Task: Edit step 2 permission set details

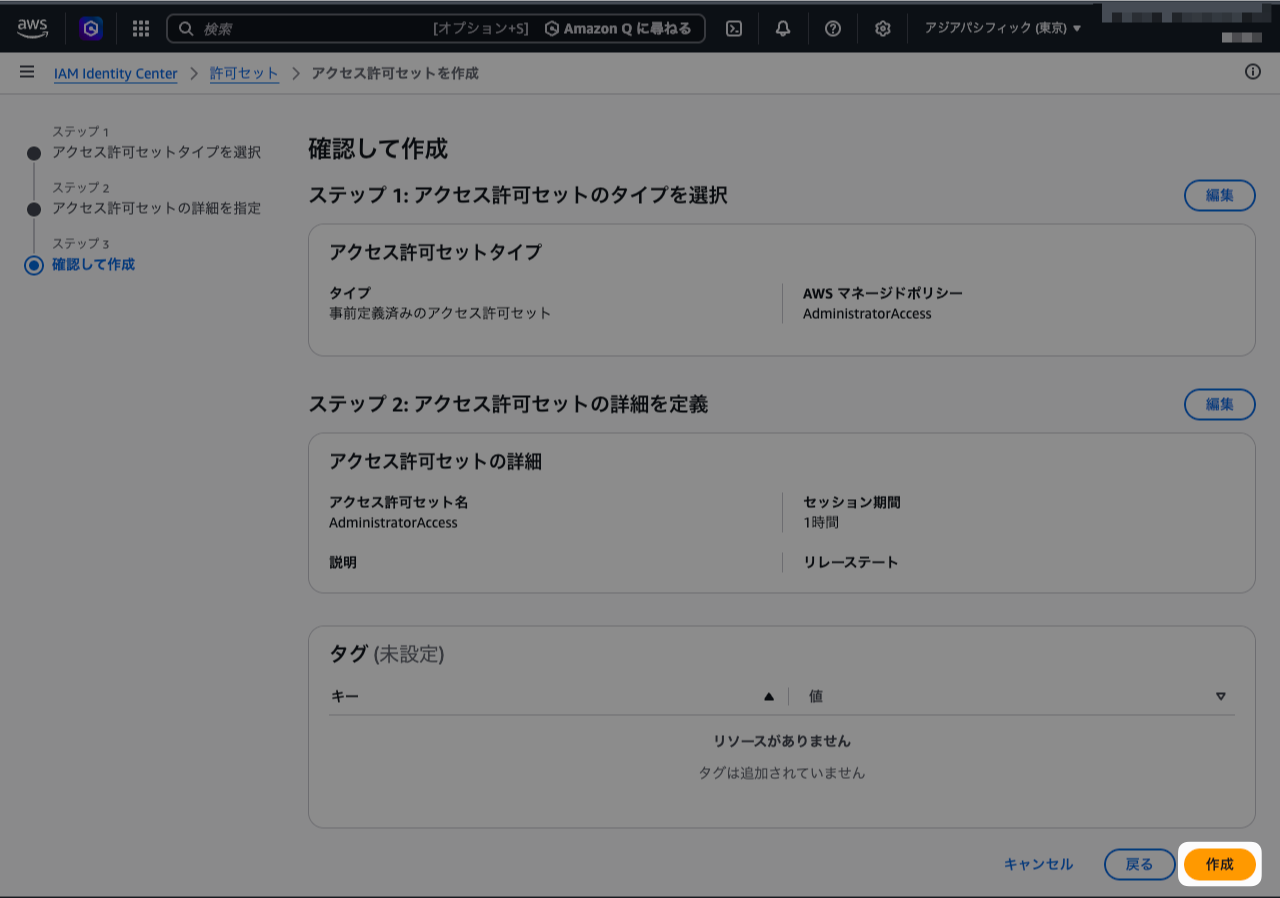Action: coord(1220,404)
